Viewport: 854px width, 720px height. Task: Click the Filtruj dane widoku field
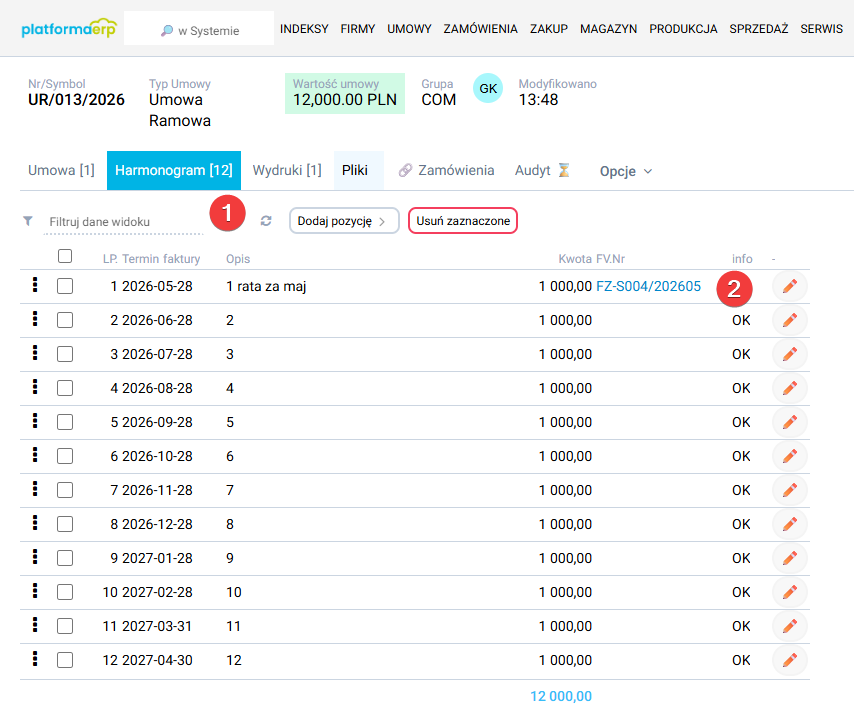click(x=123, y=222)
